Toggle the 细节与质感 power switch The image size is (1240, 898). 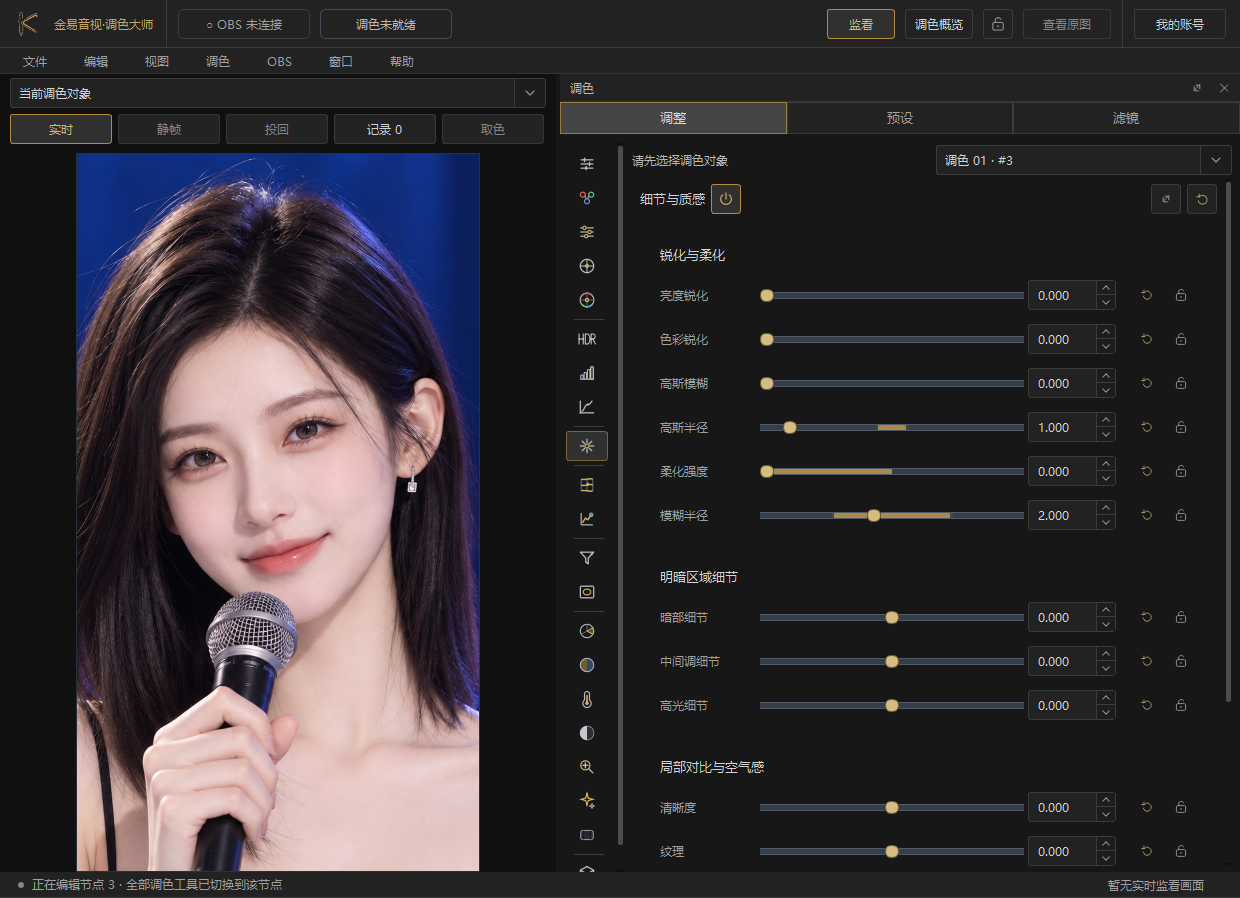726,199
